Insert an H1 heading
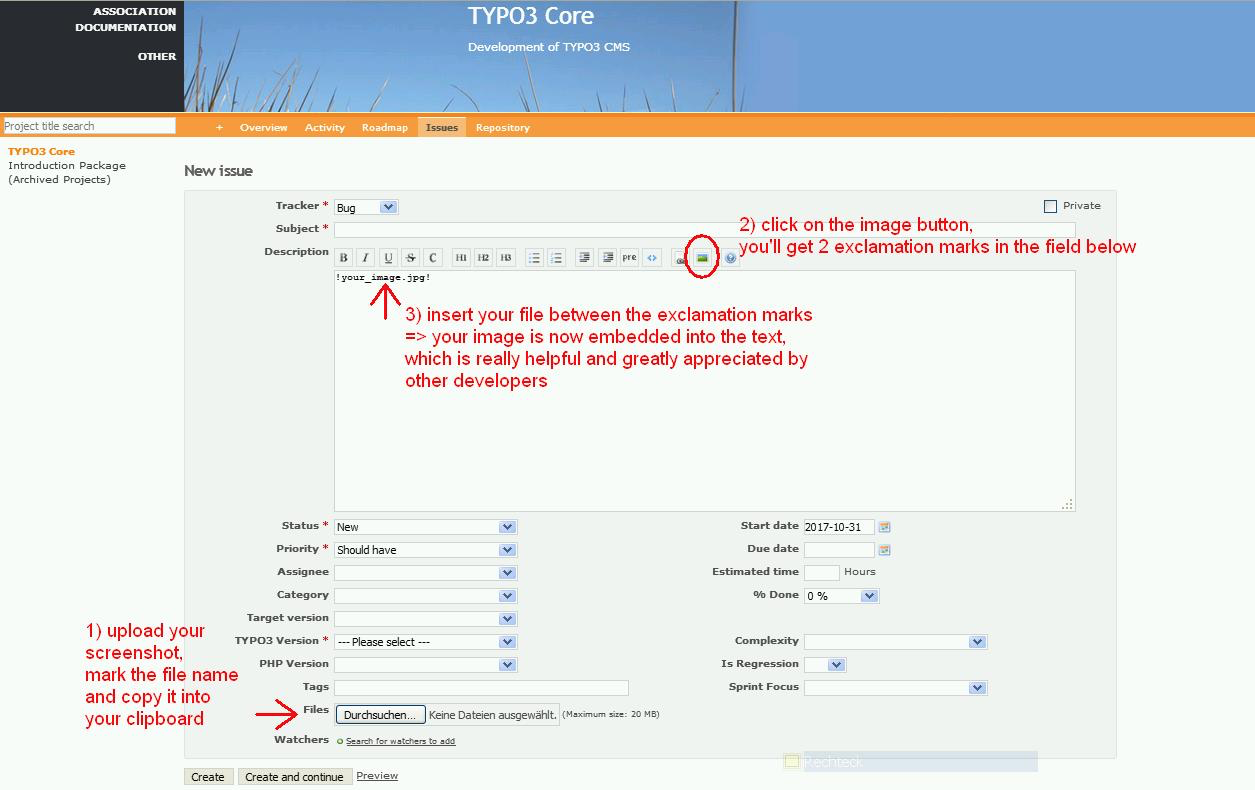 click(461, 258)
